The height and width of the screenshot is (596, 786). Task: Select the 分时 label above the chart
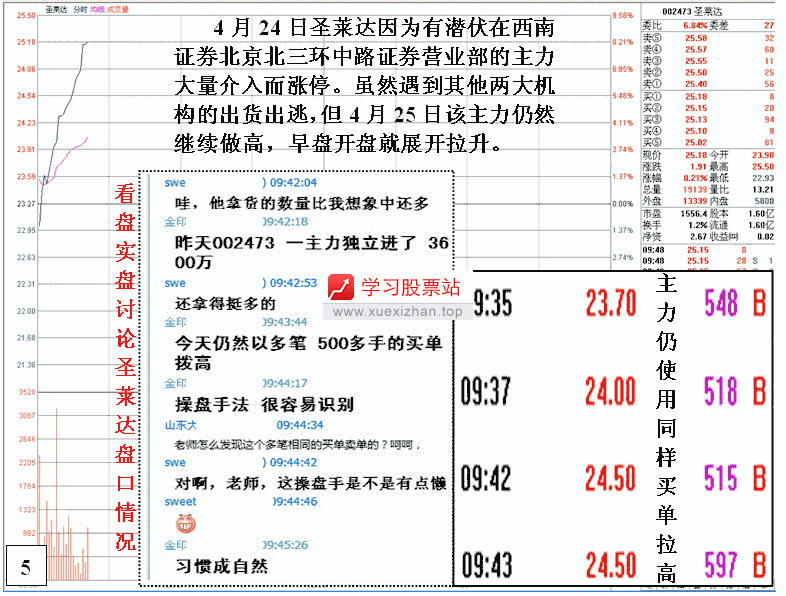point(80,10)
